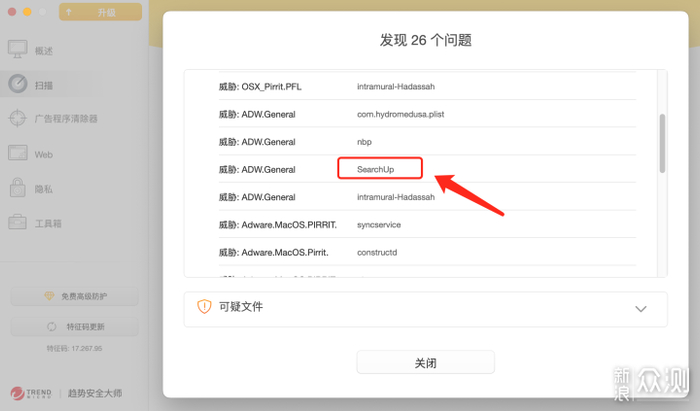Click the 特征码: 17.267.95 version text
Image resolution: width=700 pixels, height=411 pixels.
[75, 349]
